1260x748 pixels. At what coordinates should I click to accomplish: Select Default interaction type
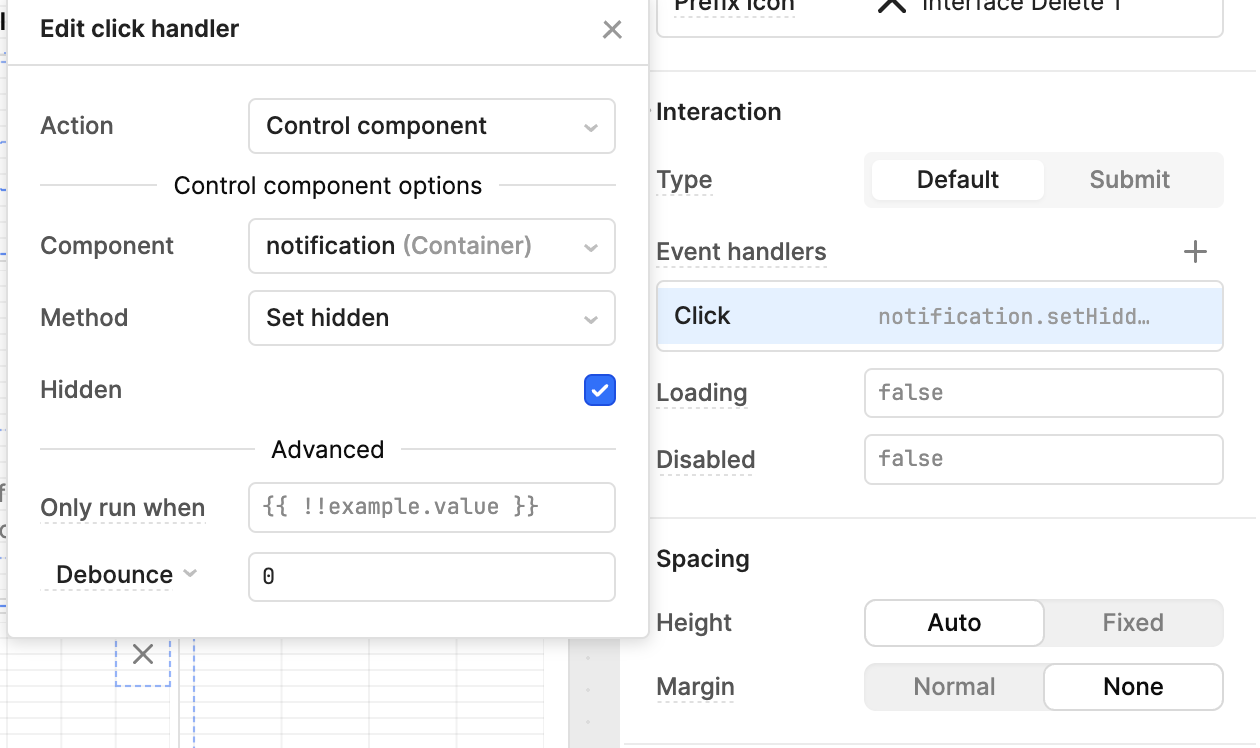click(x=956, y=179)
